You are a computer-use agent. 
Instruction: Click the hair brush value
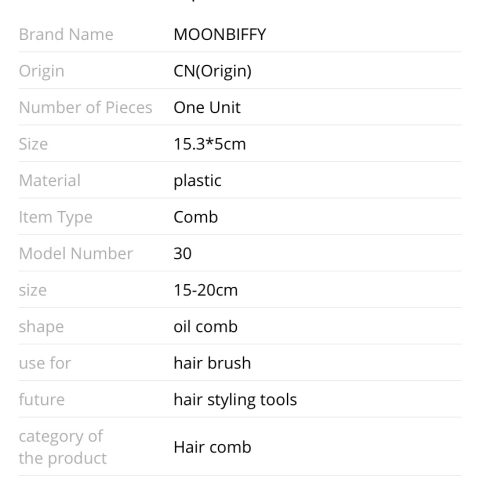(212, 363)
